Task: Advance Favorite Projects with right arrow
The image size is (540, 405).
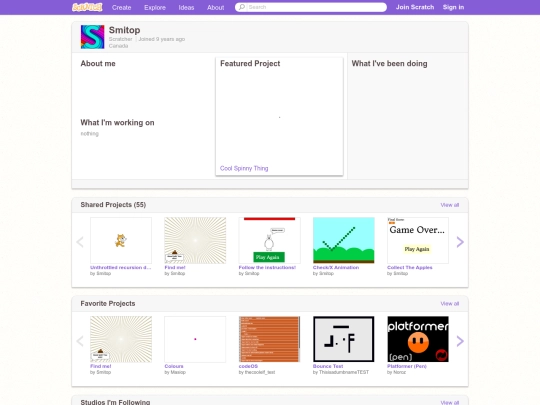Action: point(460,341)
